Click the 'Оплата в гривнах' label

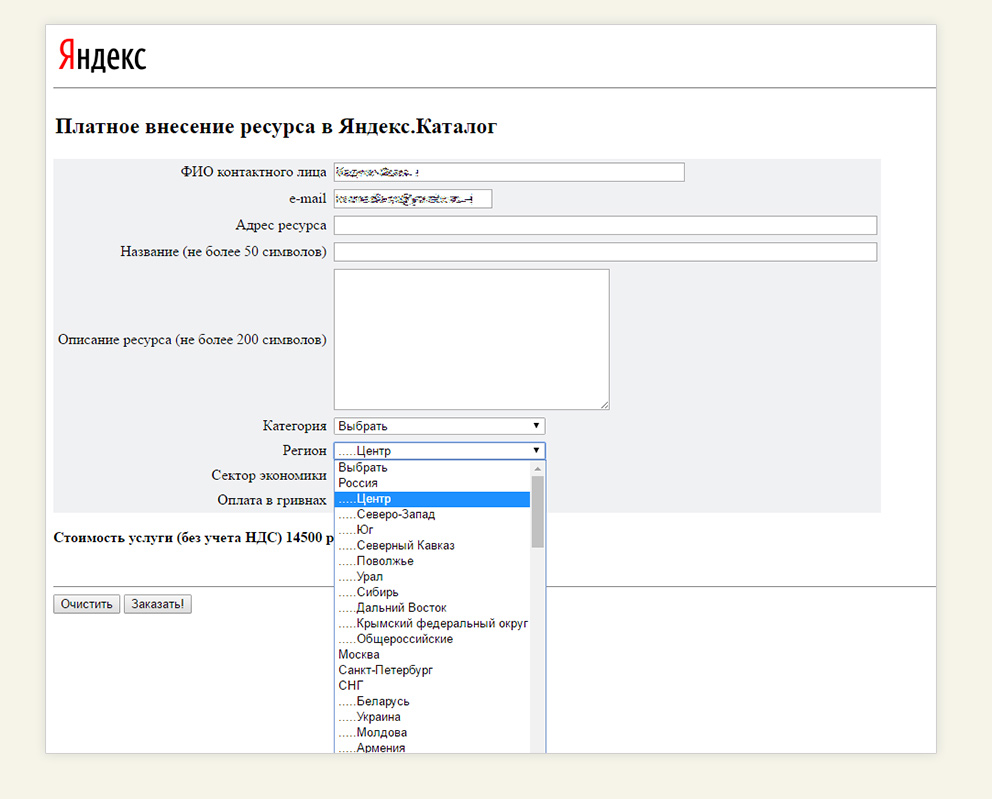pos(272,500)
